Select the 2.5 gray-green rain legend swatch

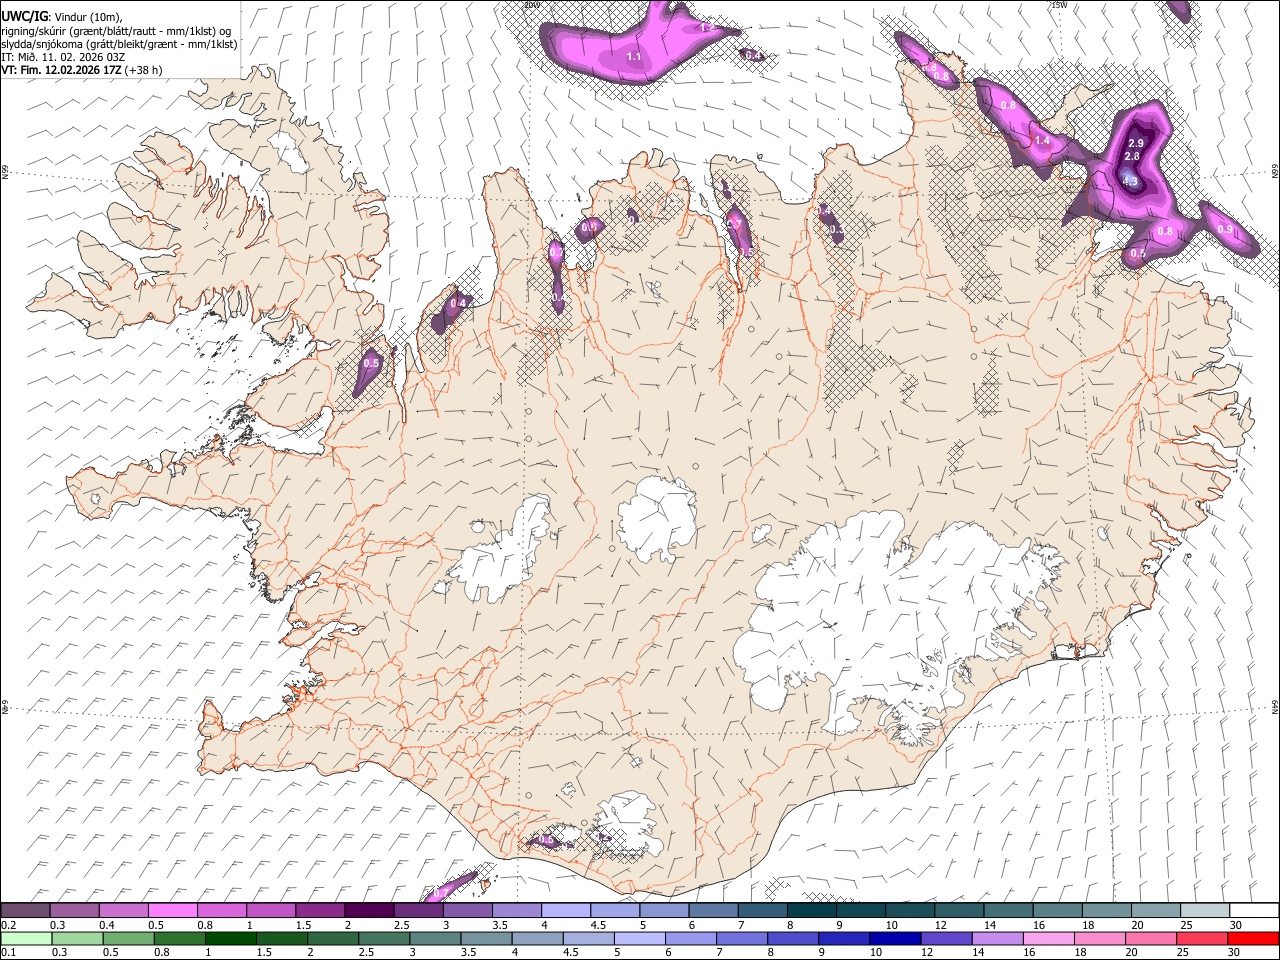pos(384,938)
